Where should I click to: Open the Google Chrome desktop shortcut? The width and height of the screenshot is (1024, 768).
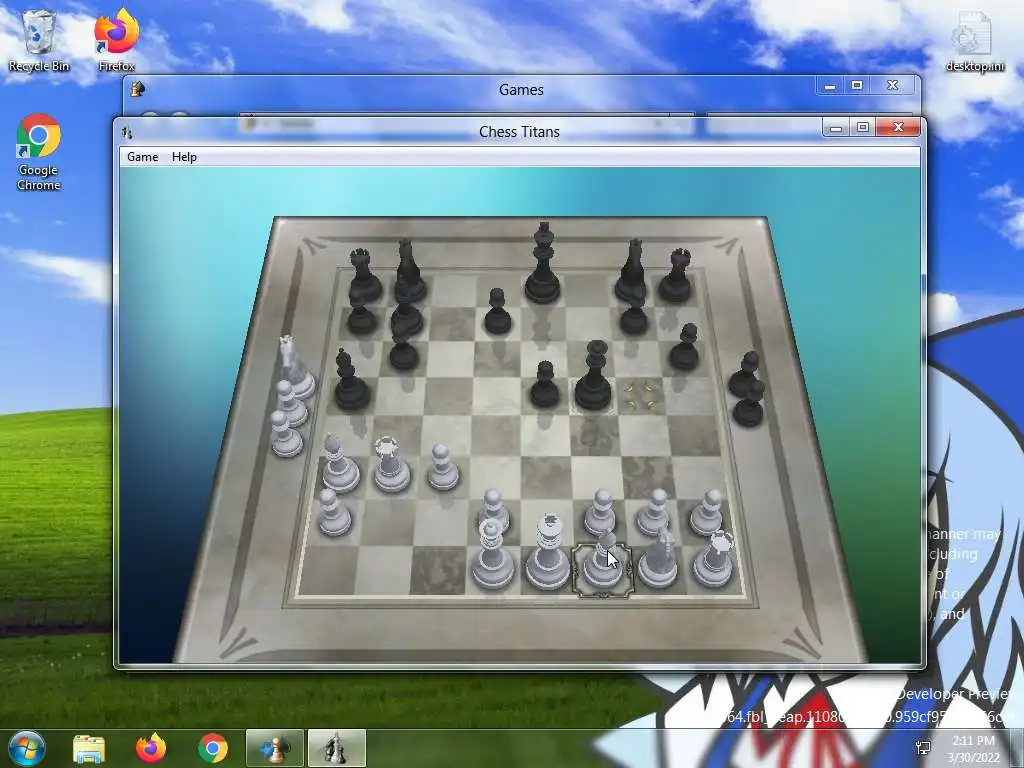click(x=39, y=152)
